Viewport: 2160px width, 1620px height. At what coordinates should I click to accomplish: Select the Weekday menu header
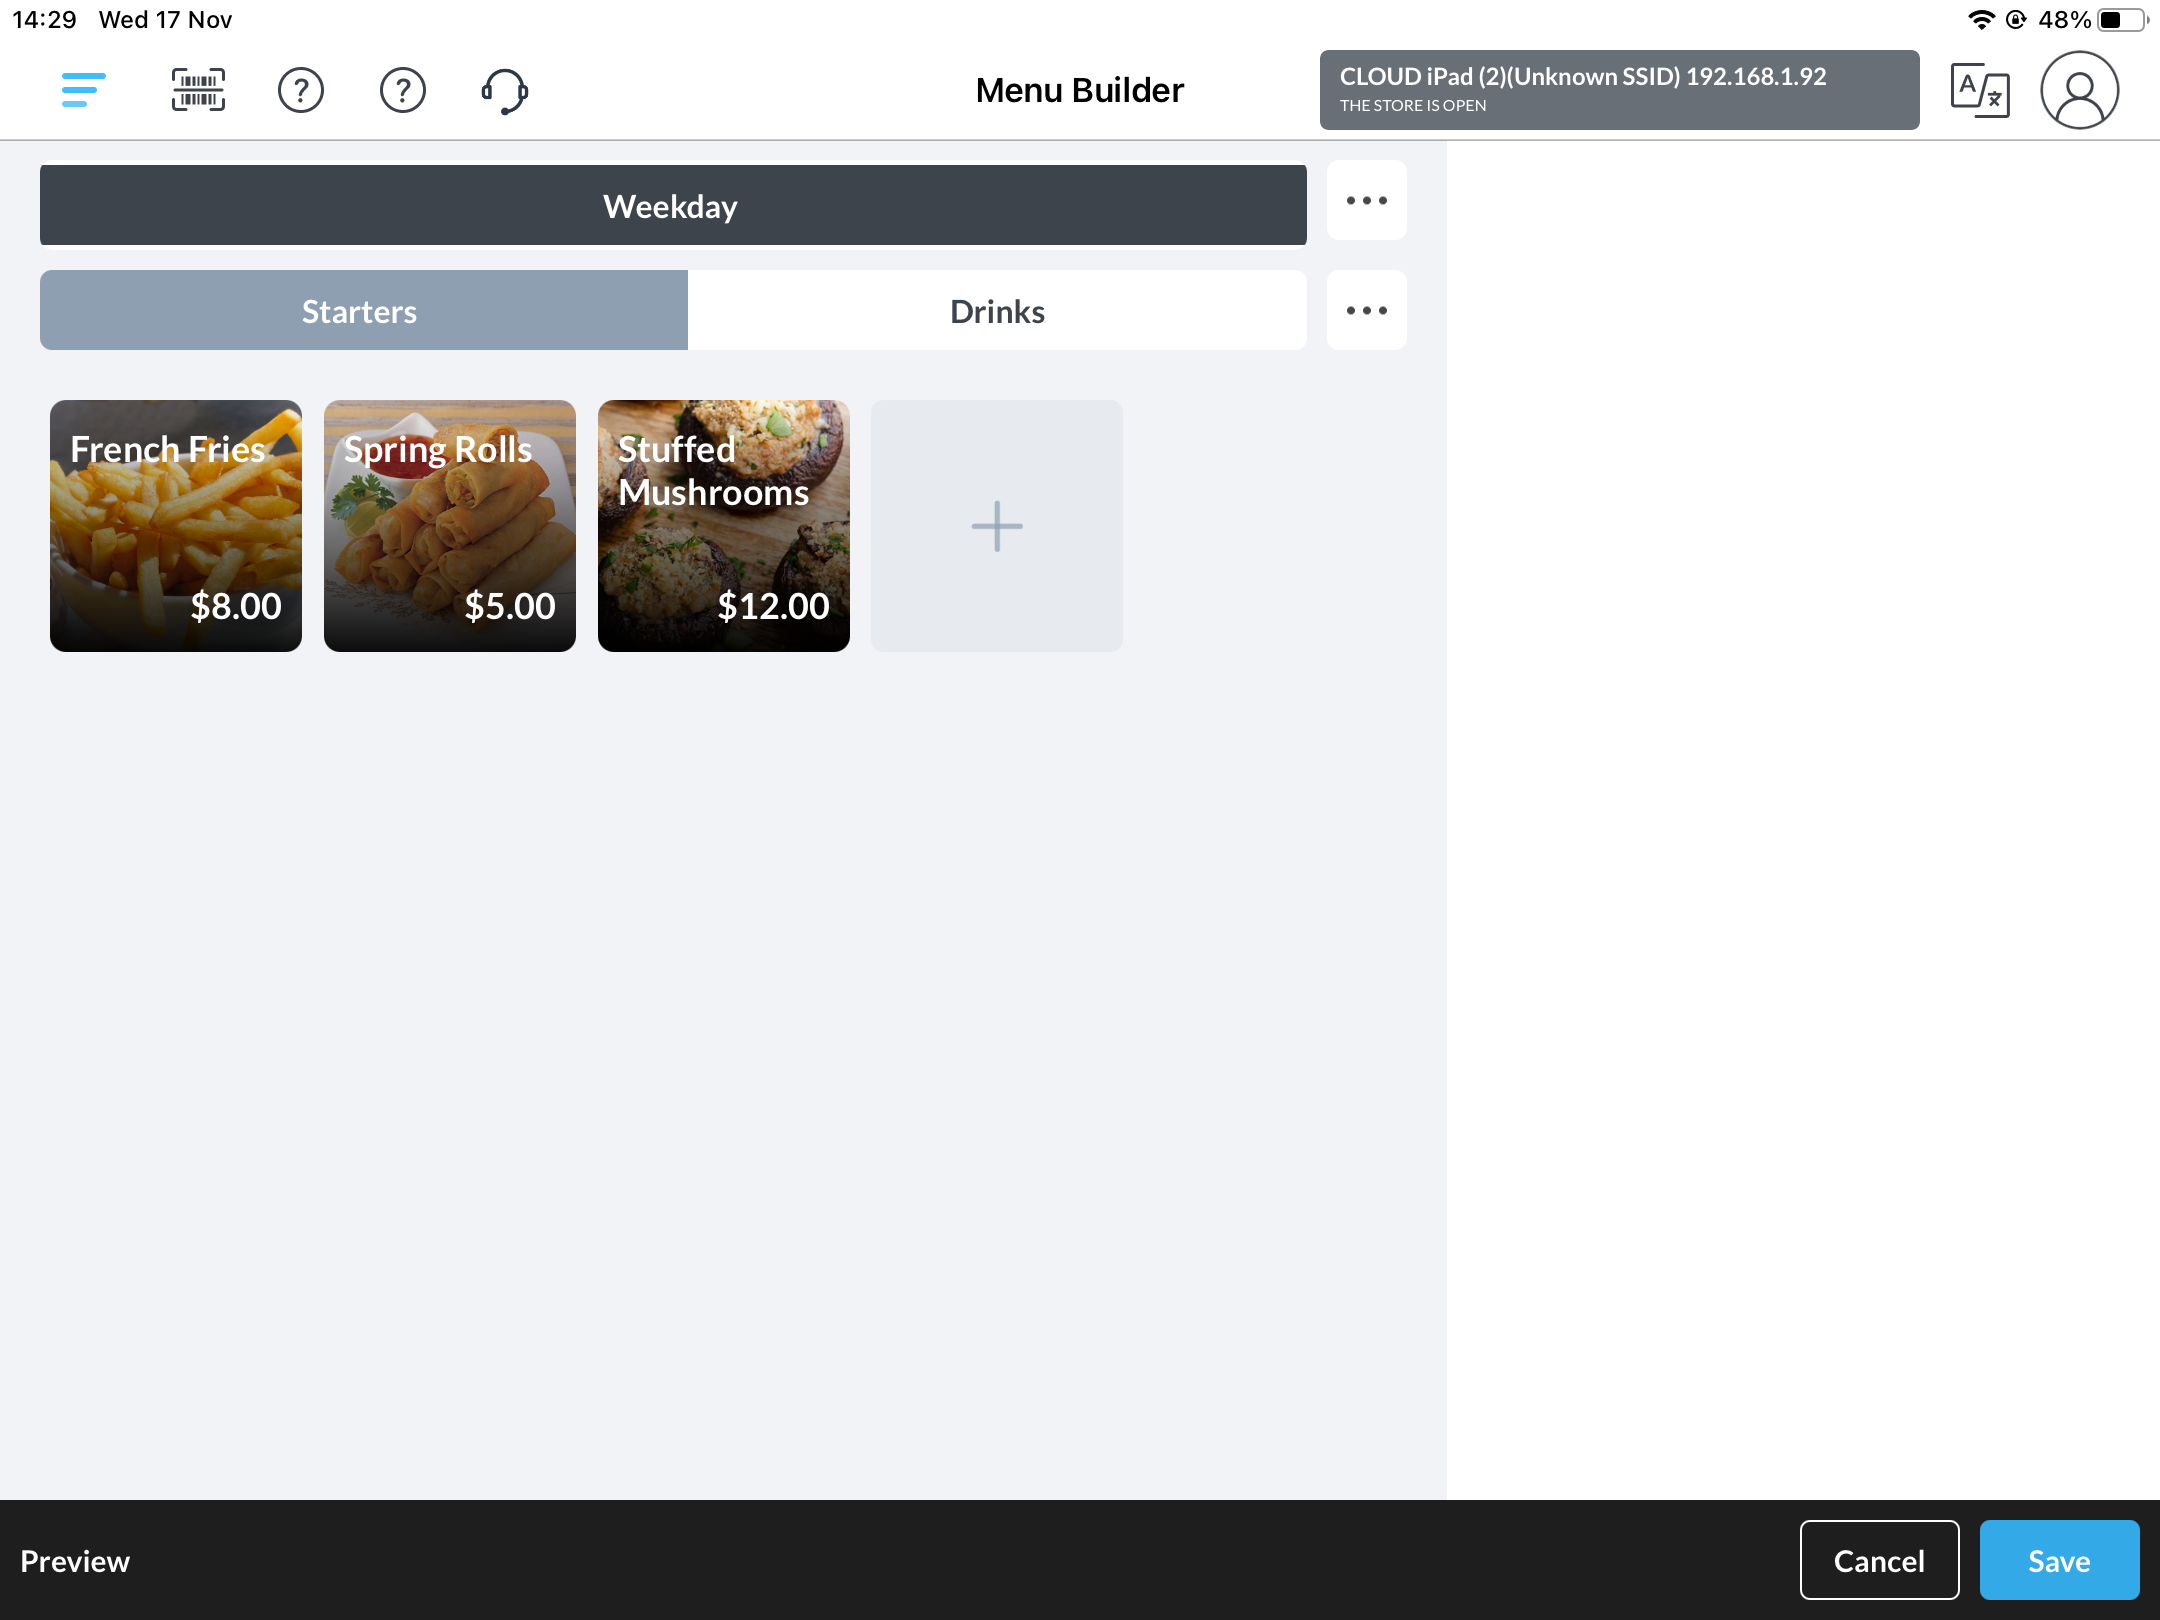coord(671,205)
